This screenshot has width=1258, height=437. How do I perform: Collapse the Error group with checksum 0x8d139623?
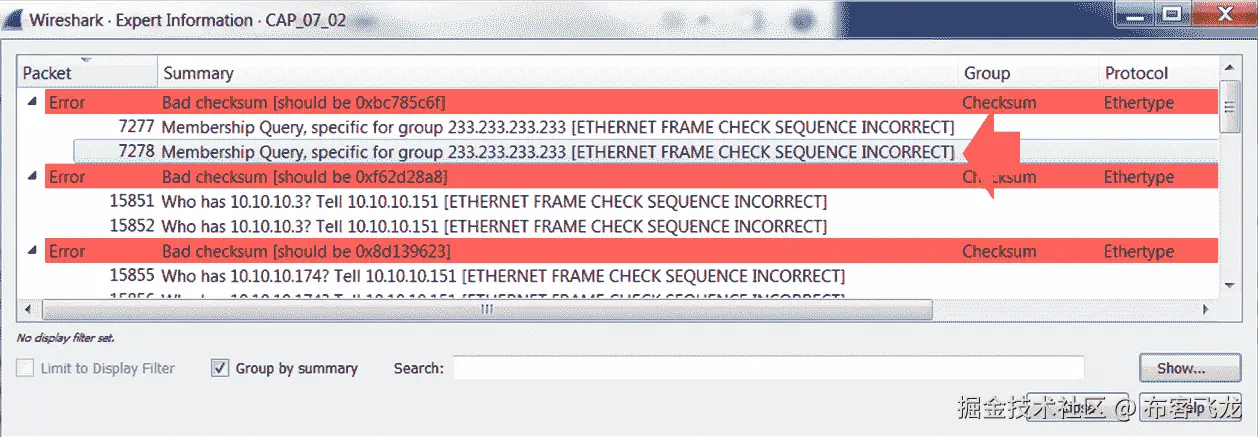[33, 251]
